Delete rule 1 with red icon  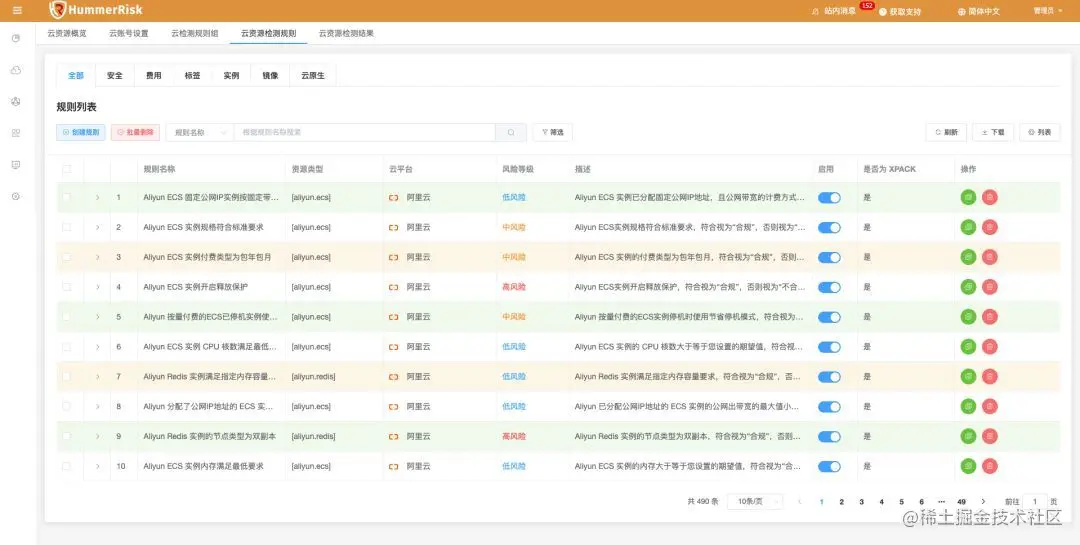click(990, 197)
